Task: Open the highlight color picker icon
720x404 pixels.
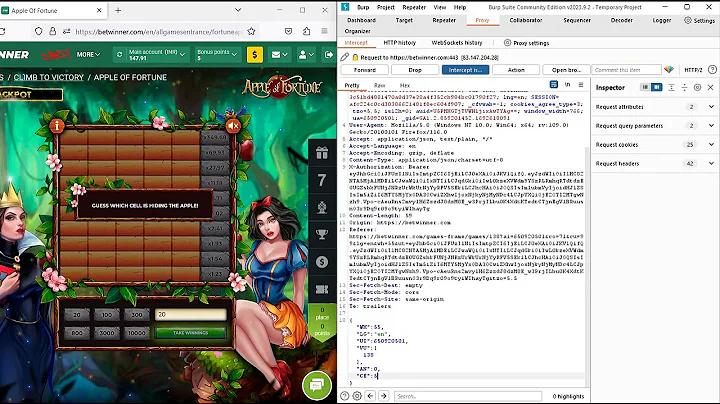Action: 669,70
